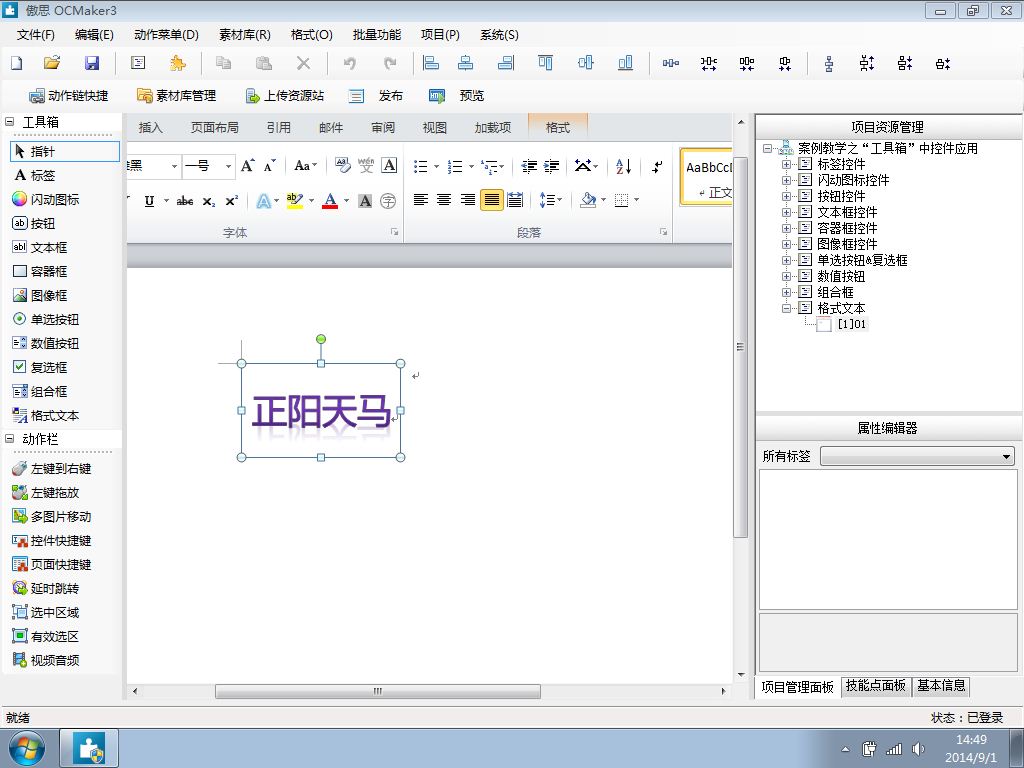Choose the 左键拖放 drag-and-drop action

(46, 493)
